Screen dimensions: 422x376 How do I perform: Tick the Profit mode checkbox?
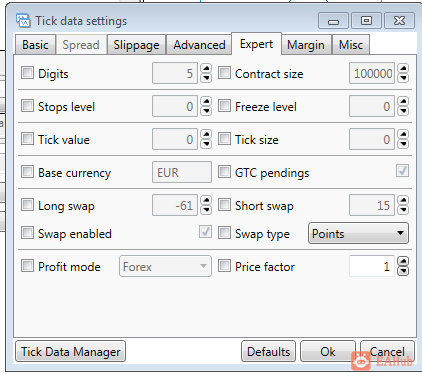(27, 266)
